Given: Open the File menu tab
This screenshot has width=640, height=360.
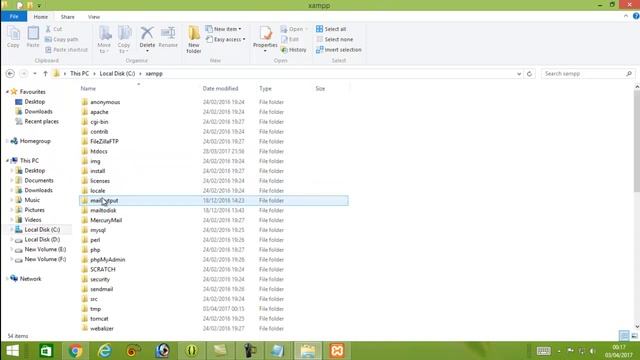Looking at the screenshot, I should click(14, 16).
